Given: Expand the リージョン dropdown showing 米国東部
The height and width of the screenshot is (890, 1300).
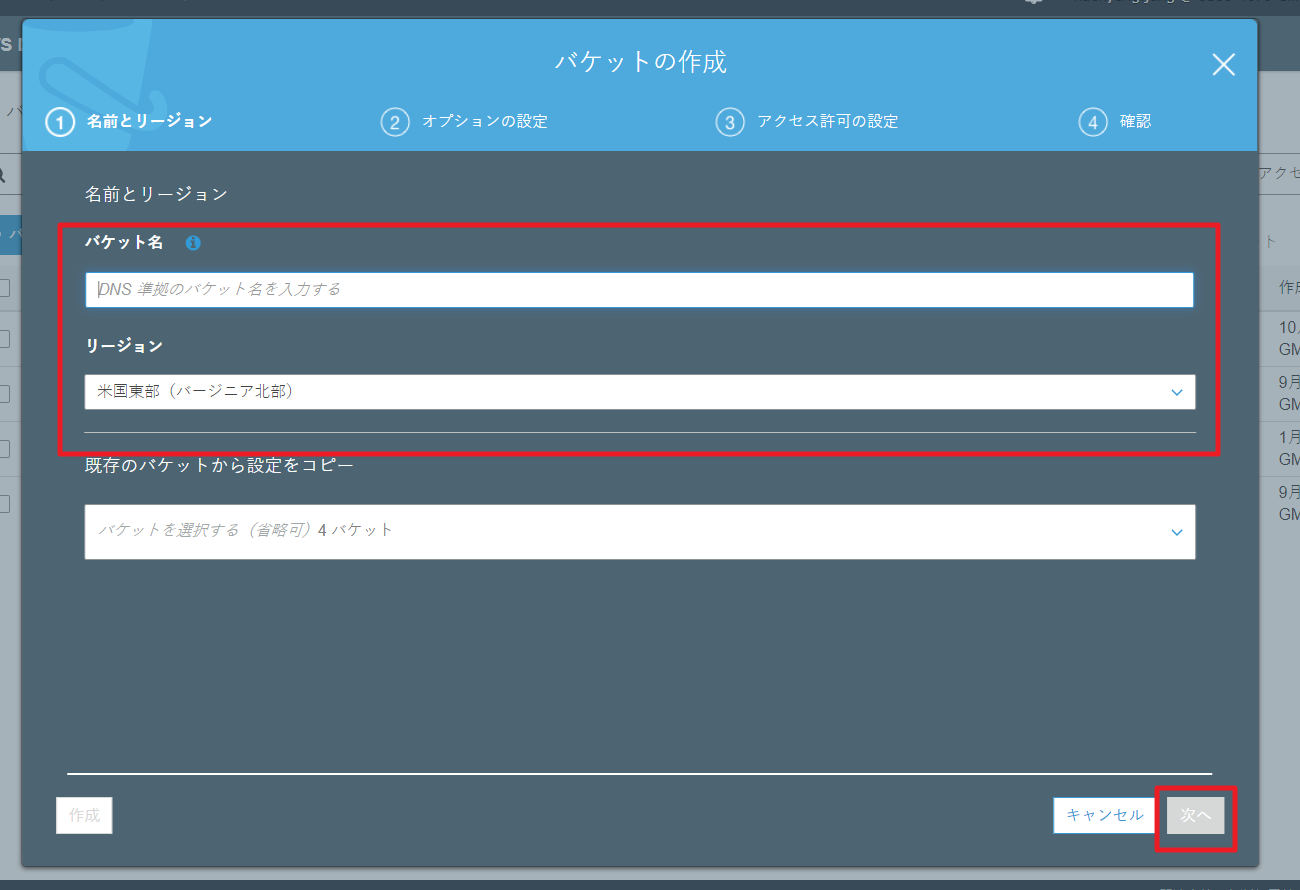Looking at the screenshot, I should [639, 392].
